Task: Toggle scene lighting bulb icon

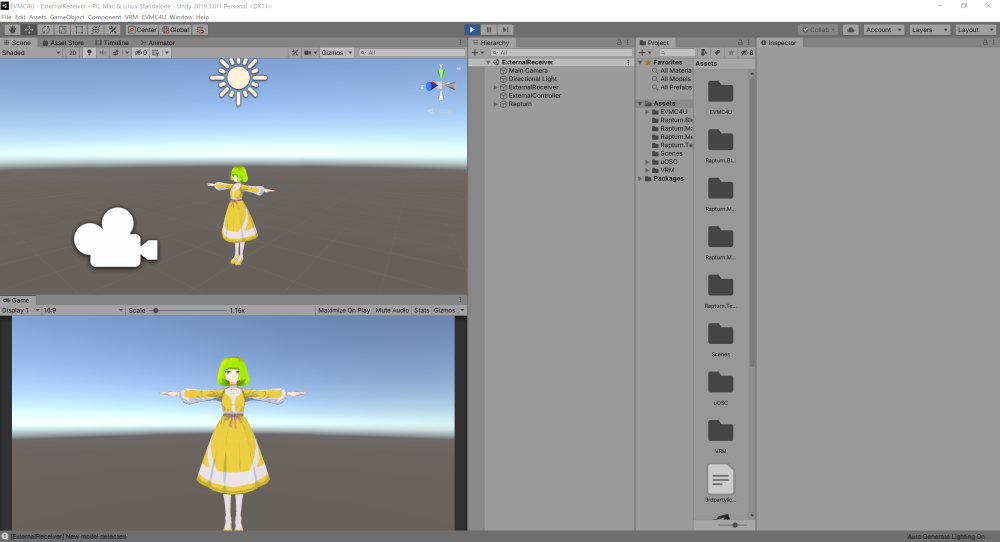Action: coord(89,52)
